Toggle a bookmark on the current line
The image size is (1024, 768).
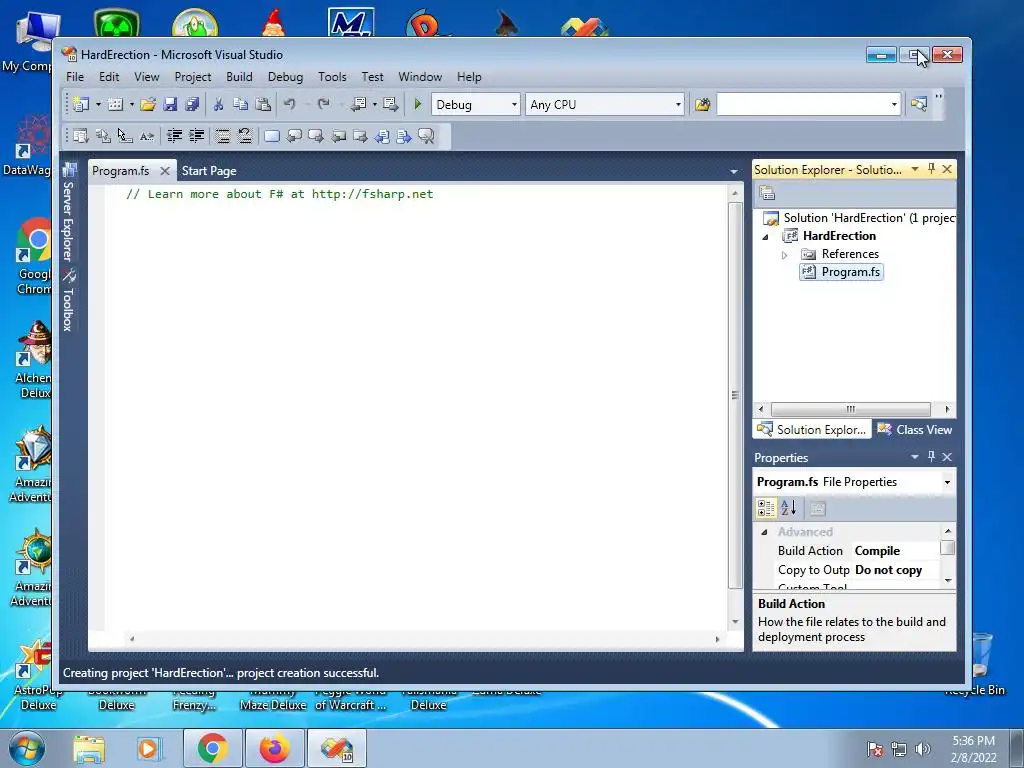[x=272, y=136]
